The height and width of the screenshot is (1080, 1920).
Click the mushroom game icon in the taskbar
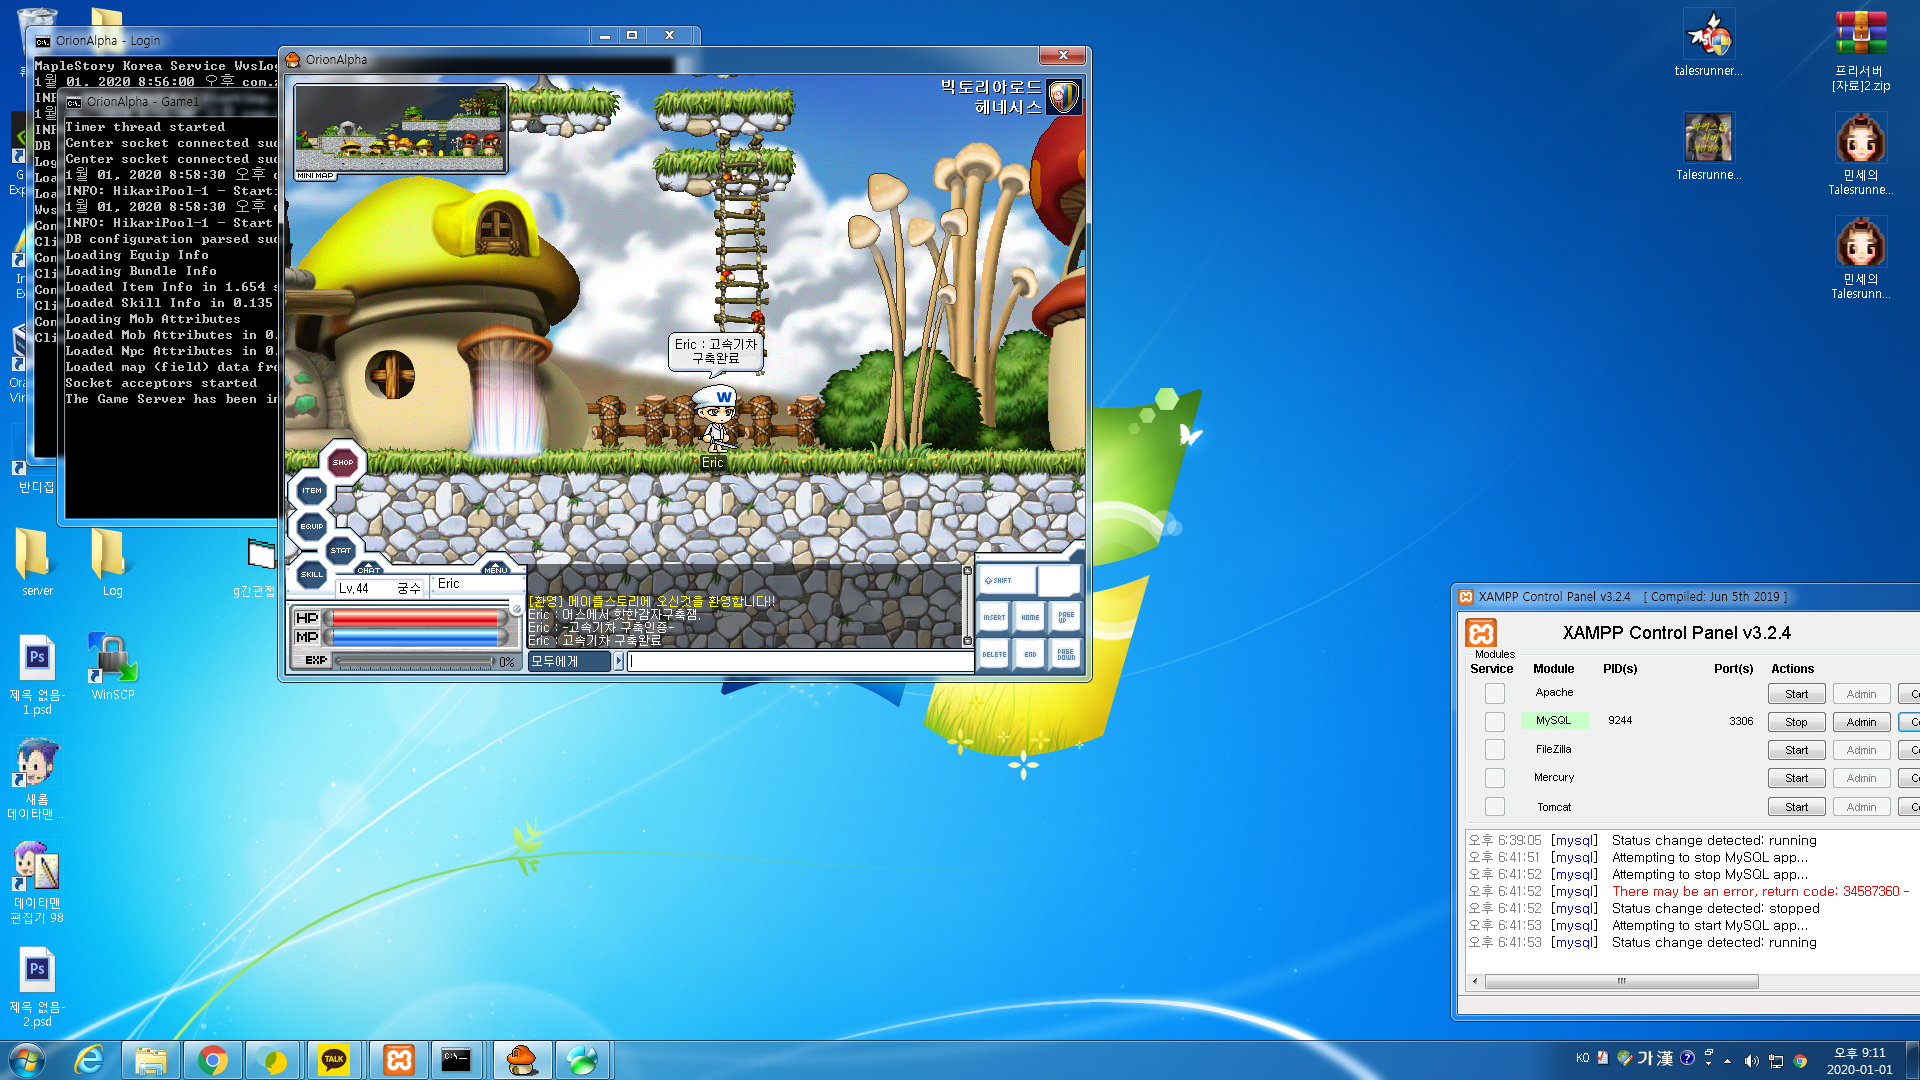tap(521, 1060)
